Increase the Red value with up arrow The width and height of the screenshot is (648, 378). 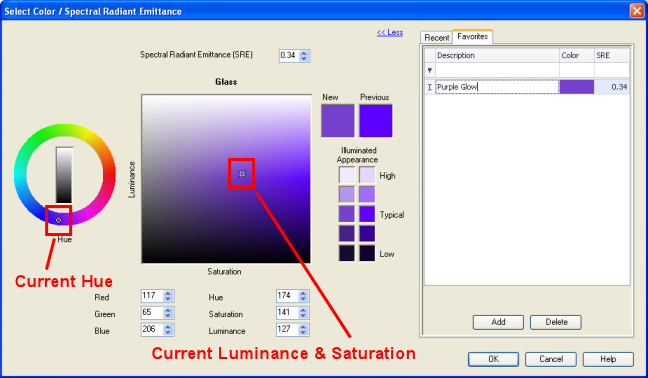coord(168,293)
